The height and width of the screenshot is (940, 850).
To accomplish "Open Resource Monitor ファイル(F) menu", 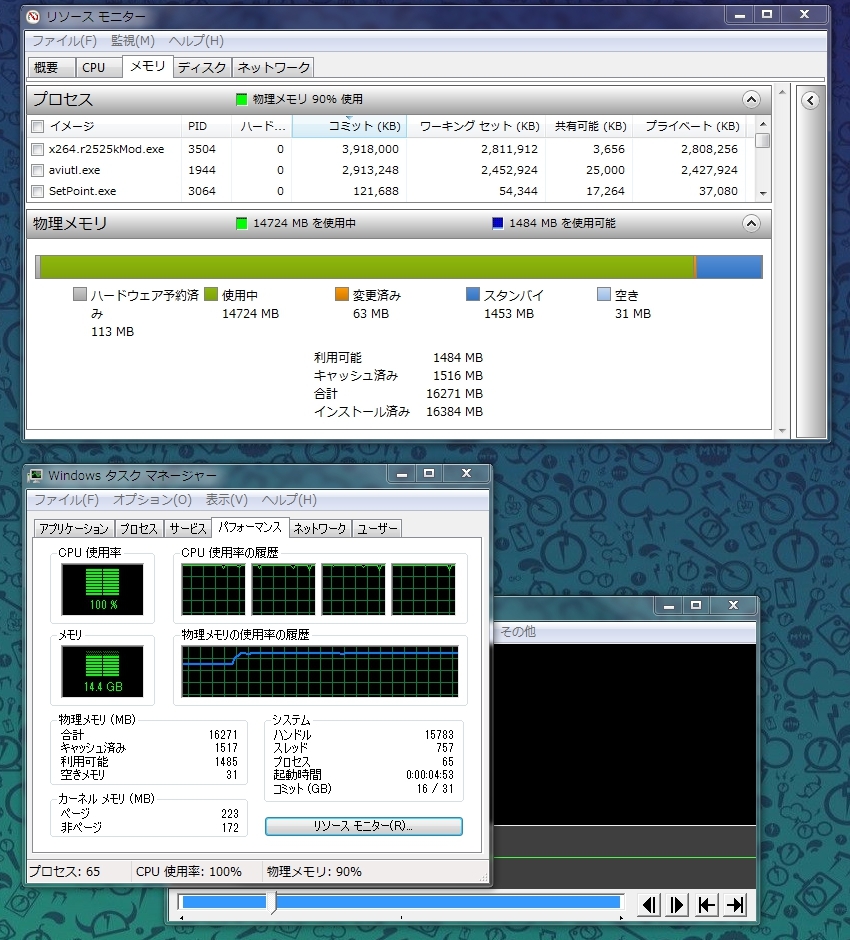I will click(64, 41).
